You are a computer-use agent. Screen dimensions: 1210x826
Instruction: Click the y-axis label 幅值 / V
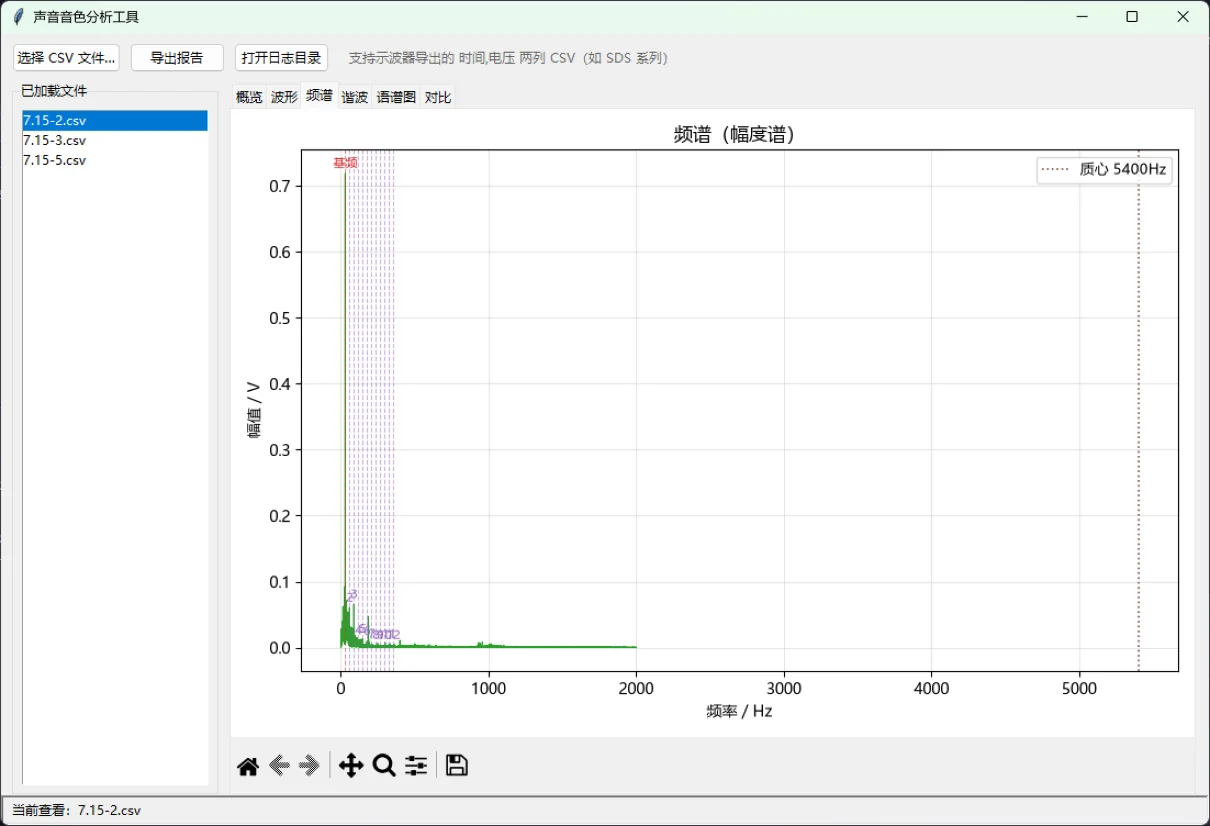point(254,410)
